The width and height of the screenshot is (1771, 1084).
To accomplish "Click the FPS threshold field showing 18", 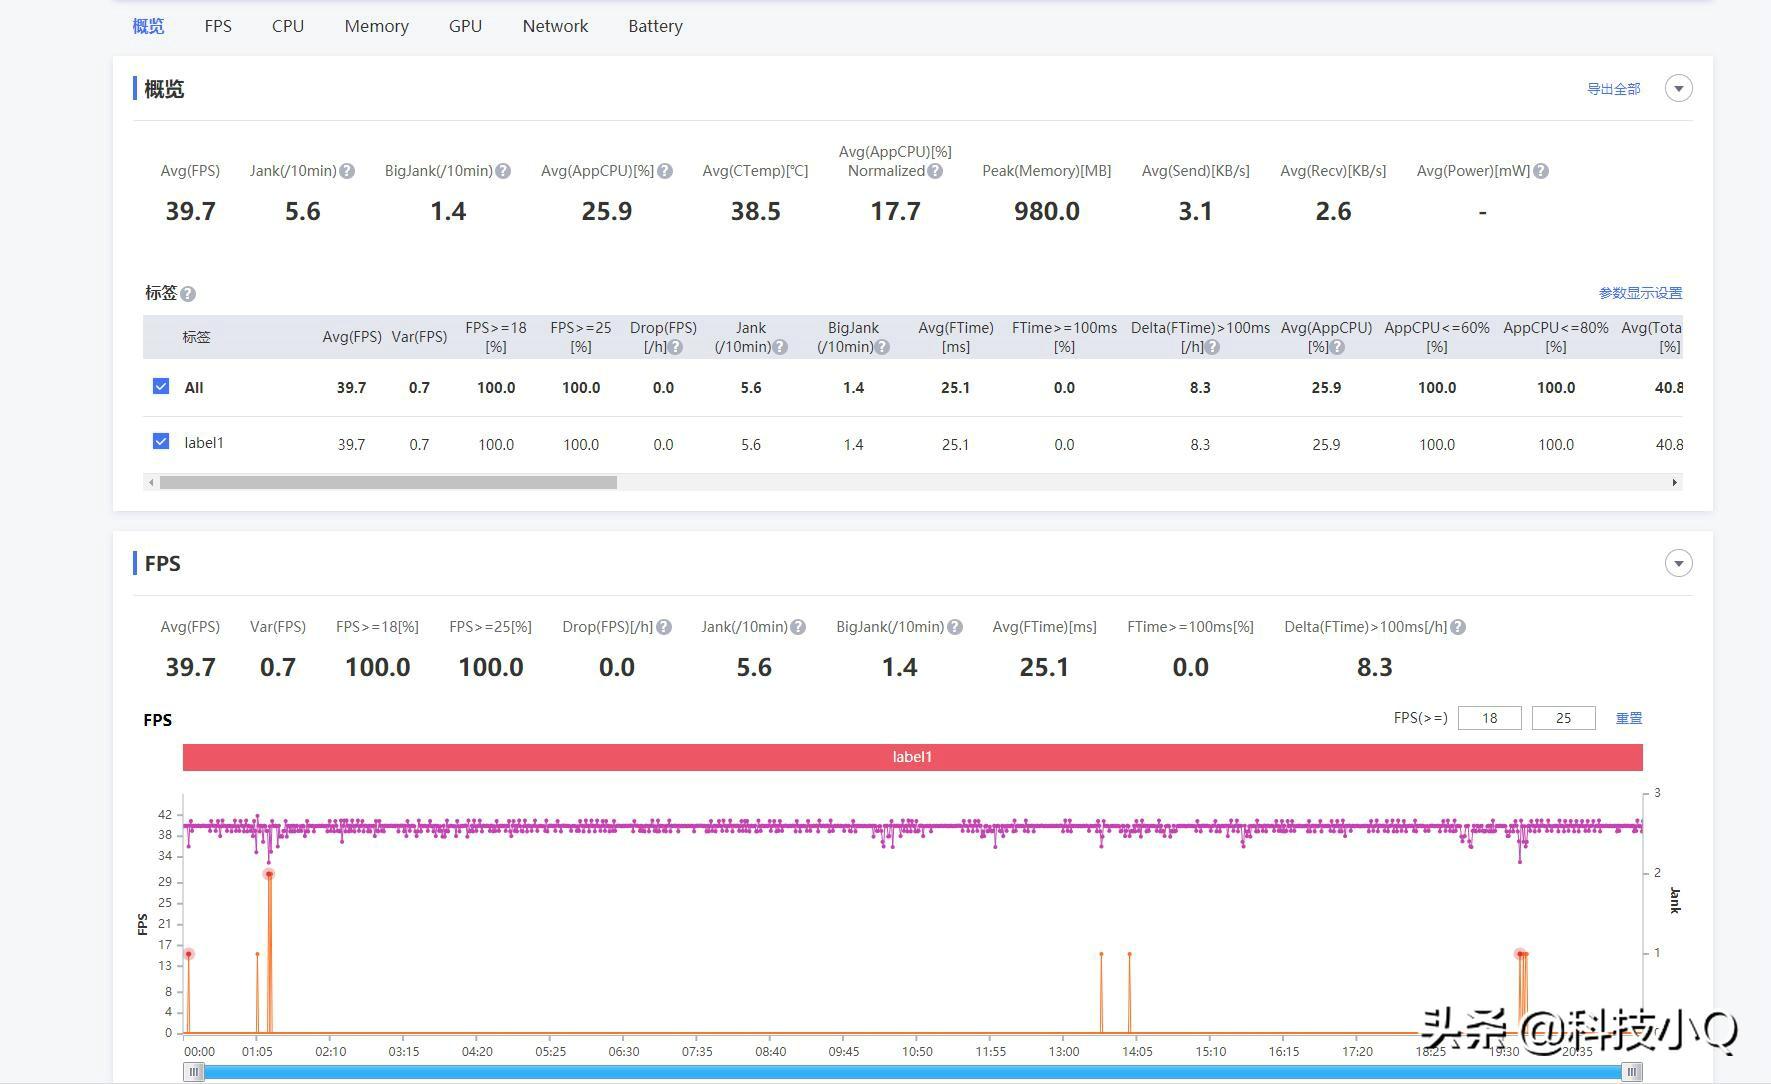I will point(1490,718).
